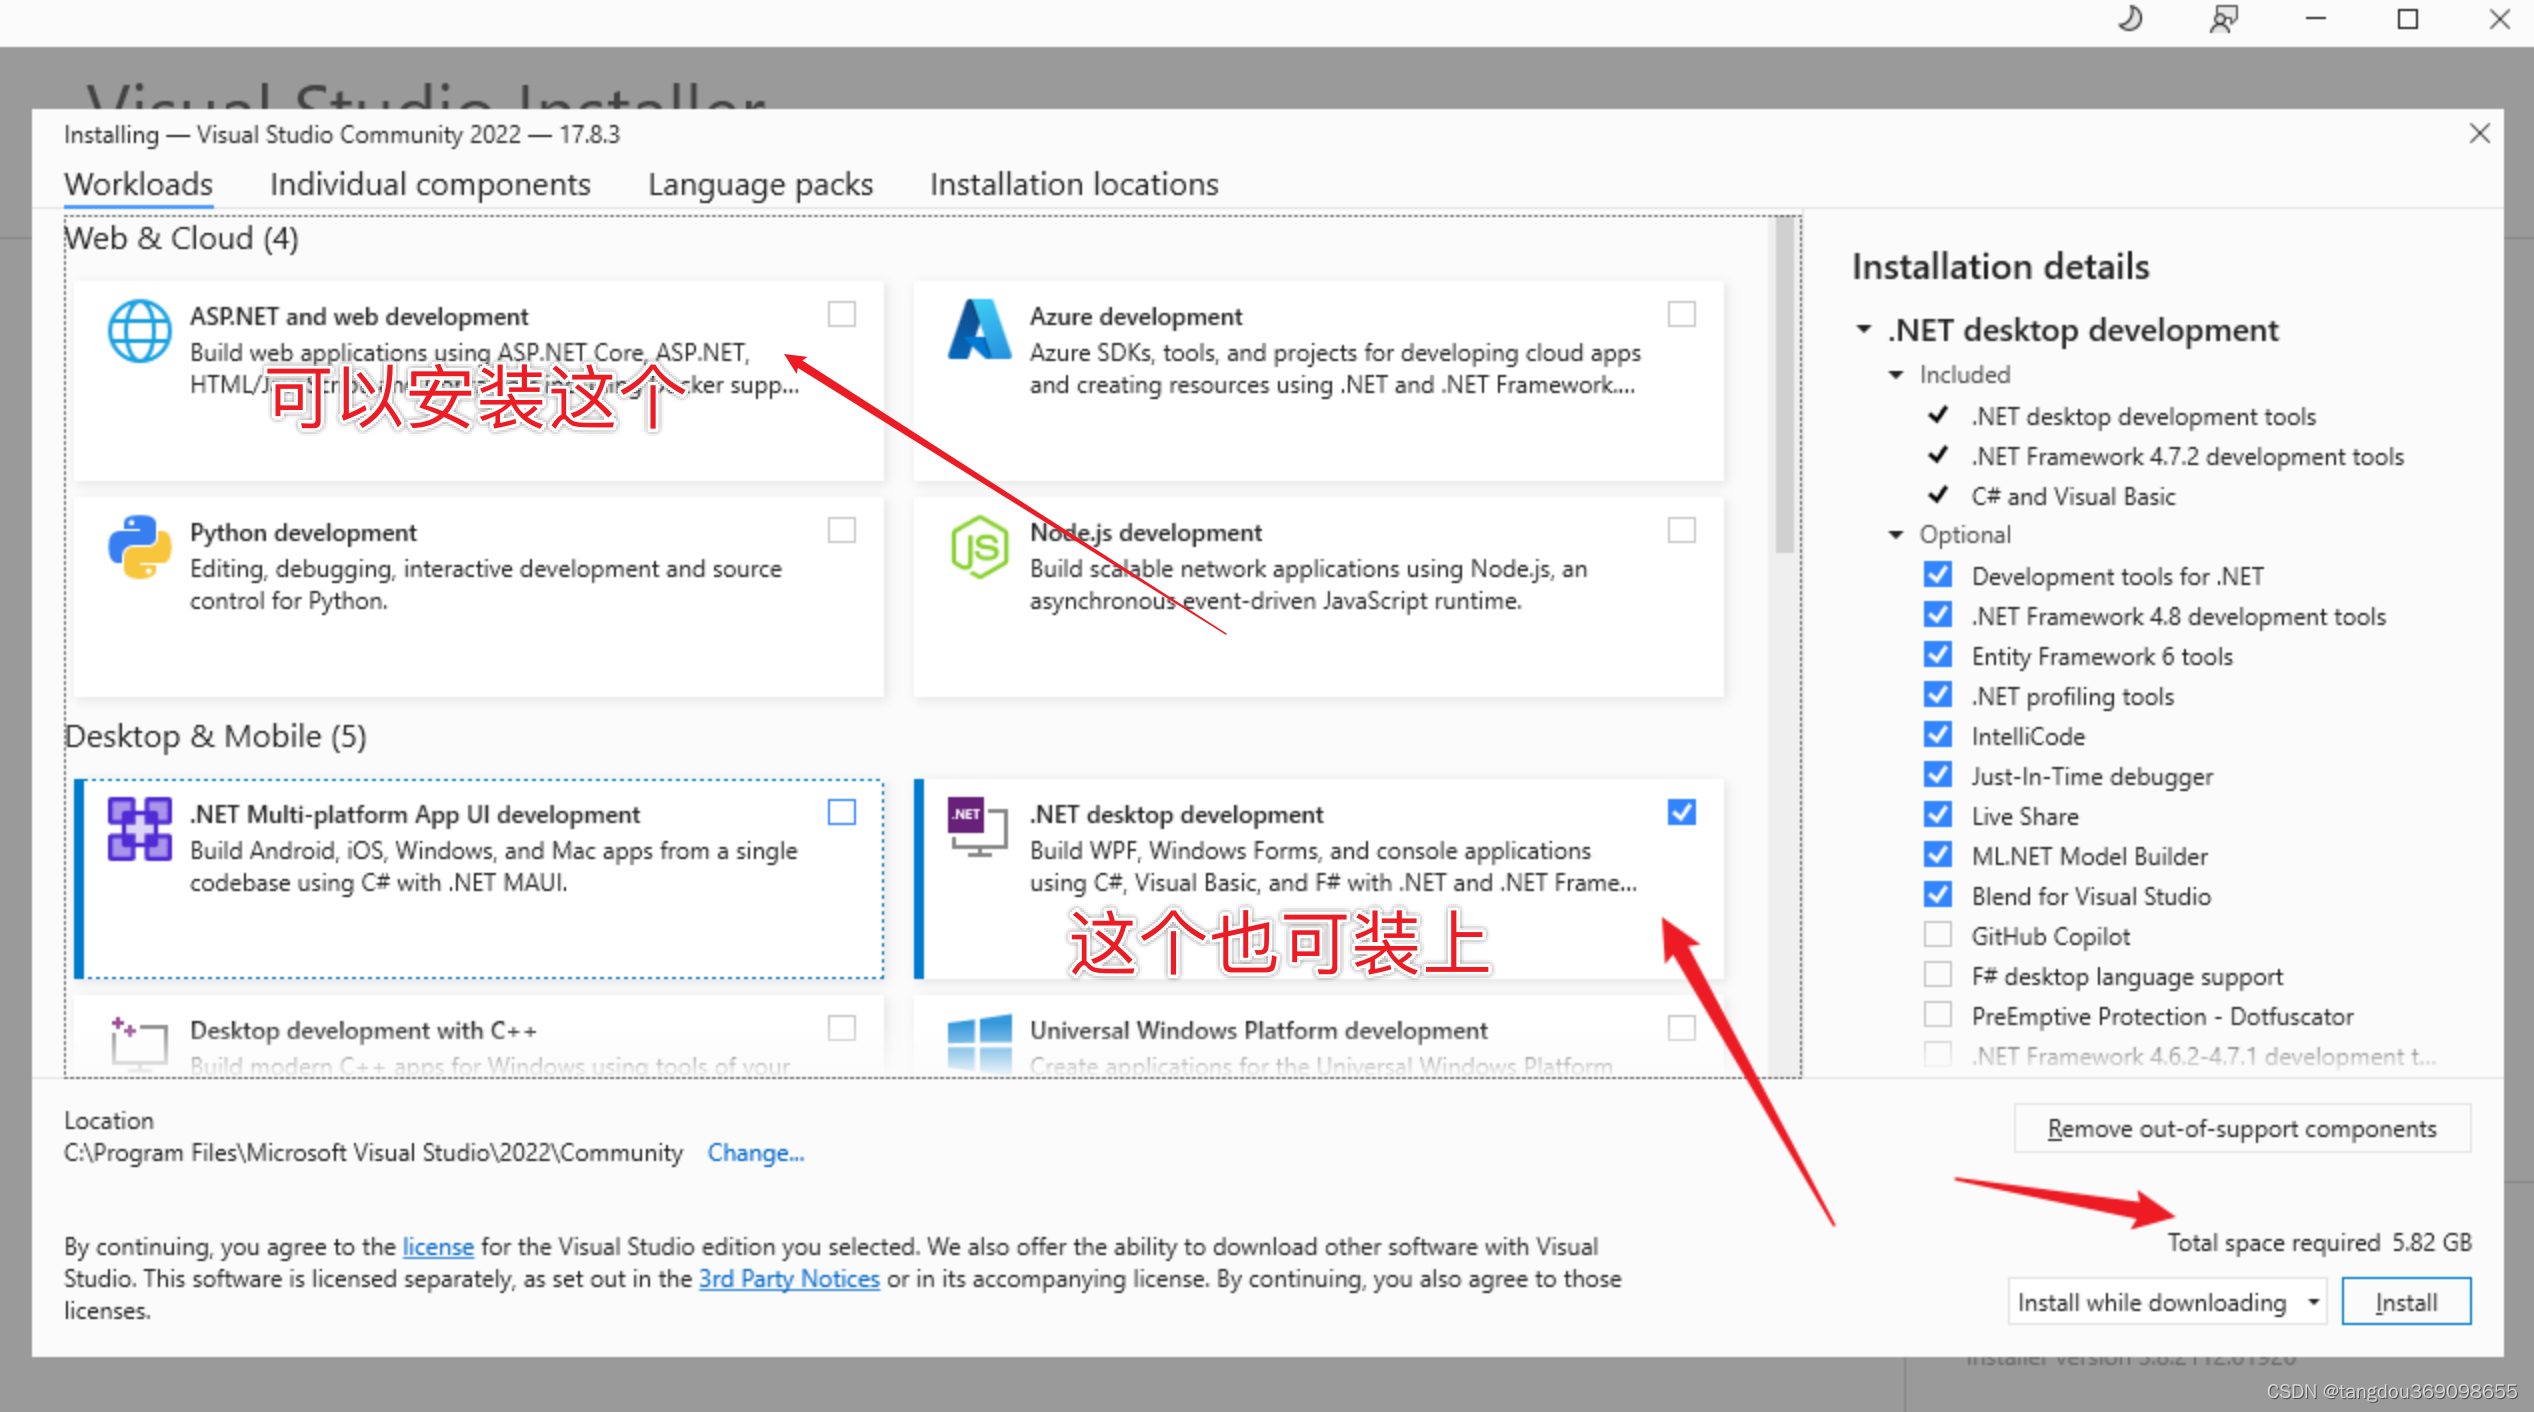
Task: Click the Azure development logo icon
Action: [x=979, y=329]
